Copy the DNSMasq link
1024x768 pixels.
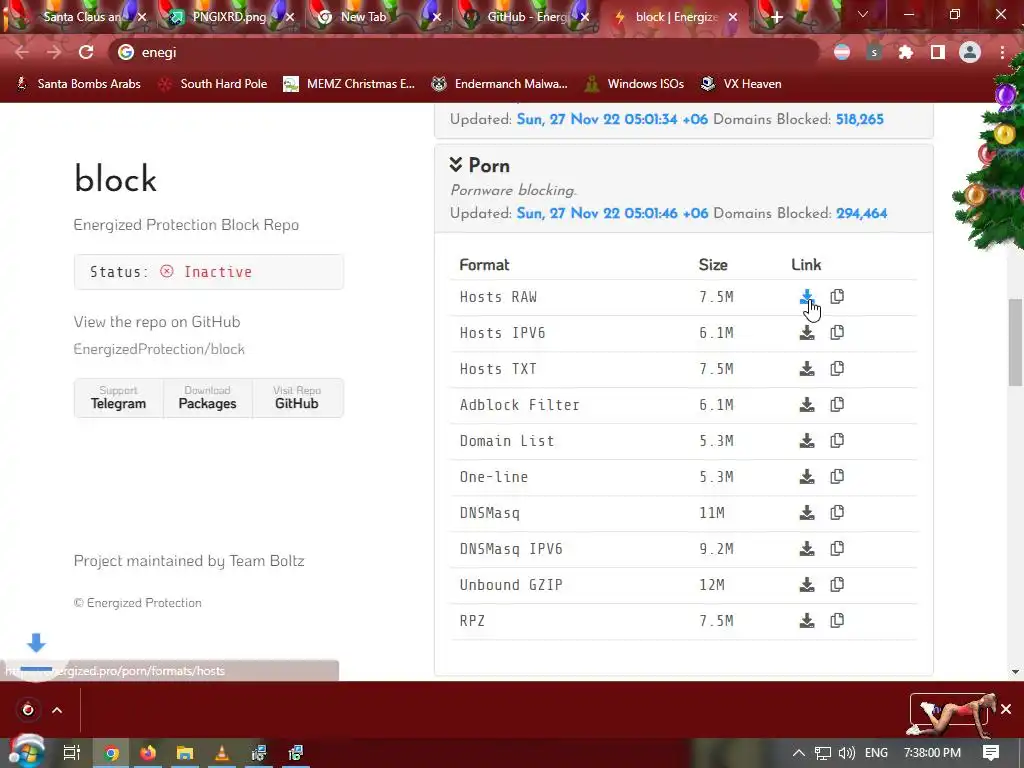(x=837, y=512)
